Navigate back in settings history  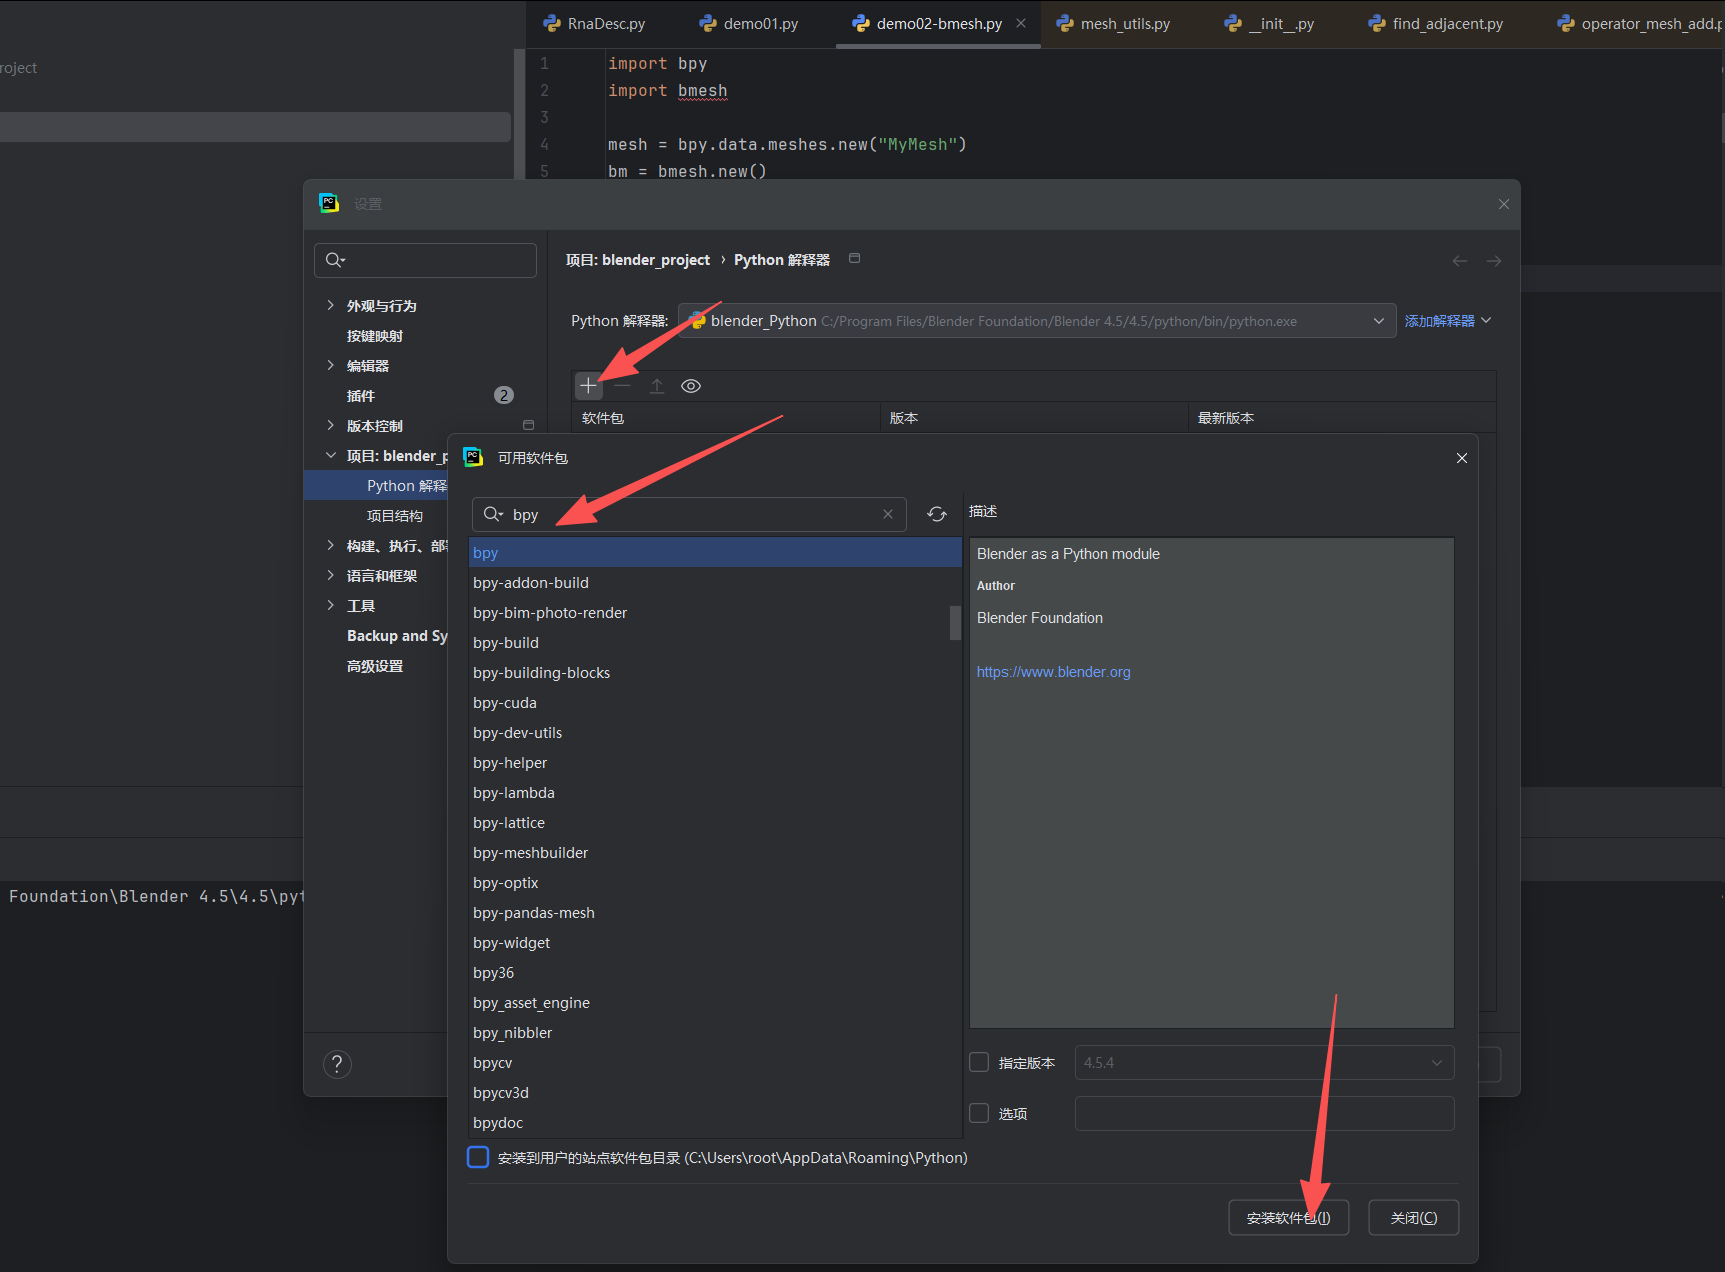click(x=1460, y=261)
